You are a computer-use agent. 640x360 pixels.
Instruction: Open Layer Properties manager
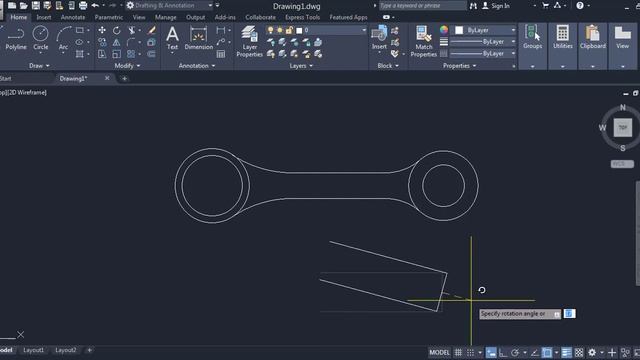(x=249, y=41)
